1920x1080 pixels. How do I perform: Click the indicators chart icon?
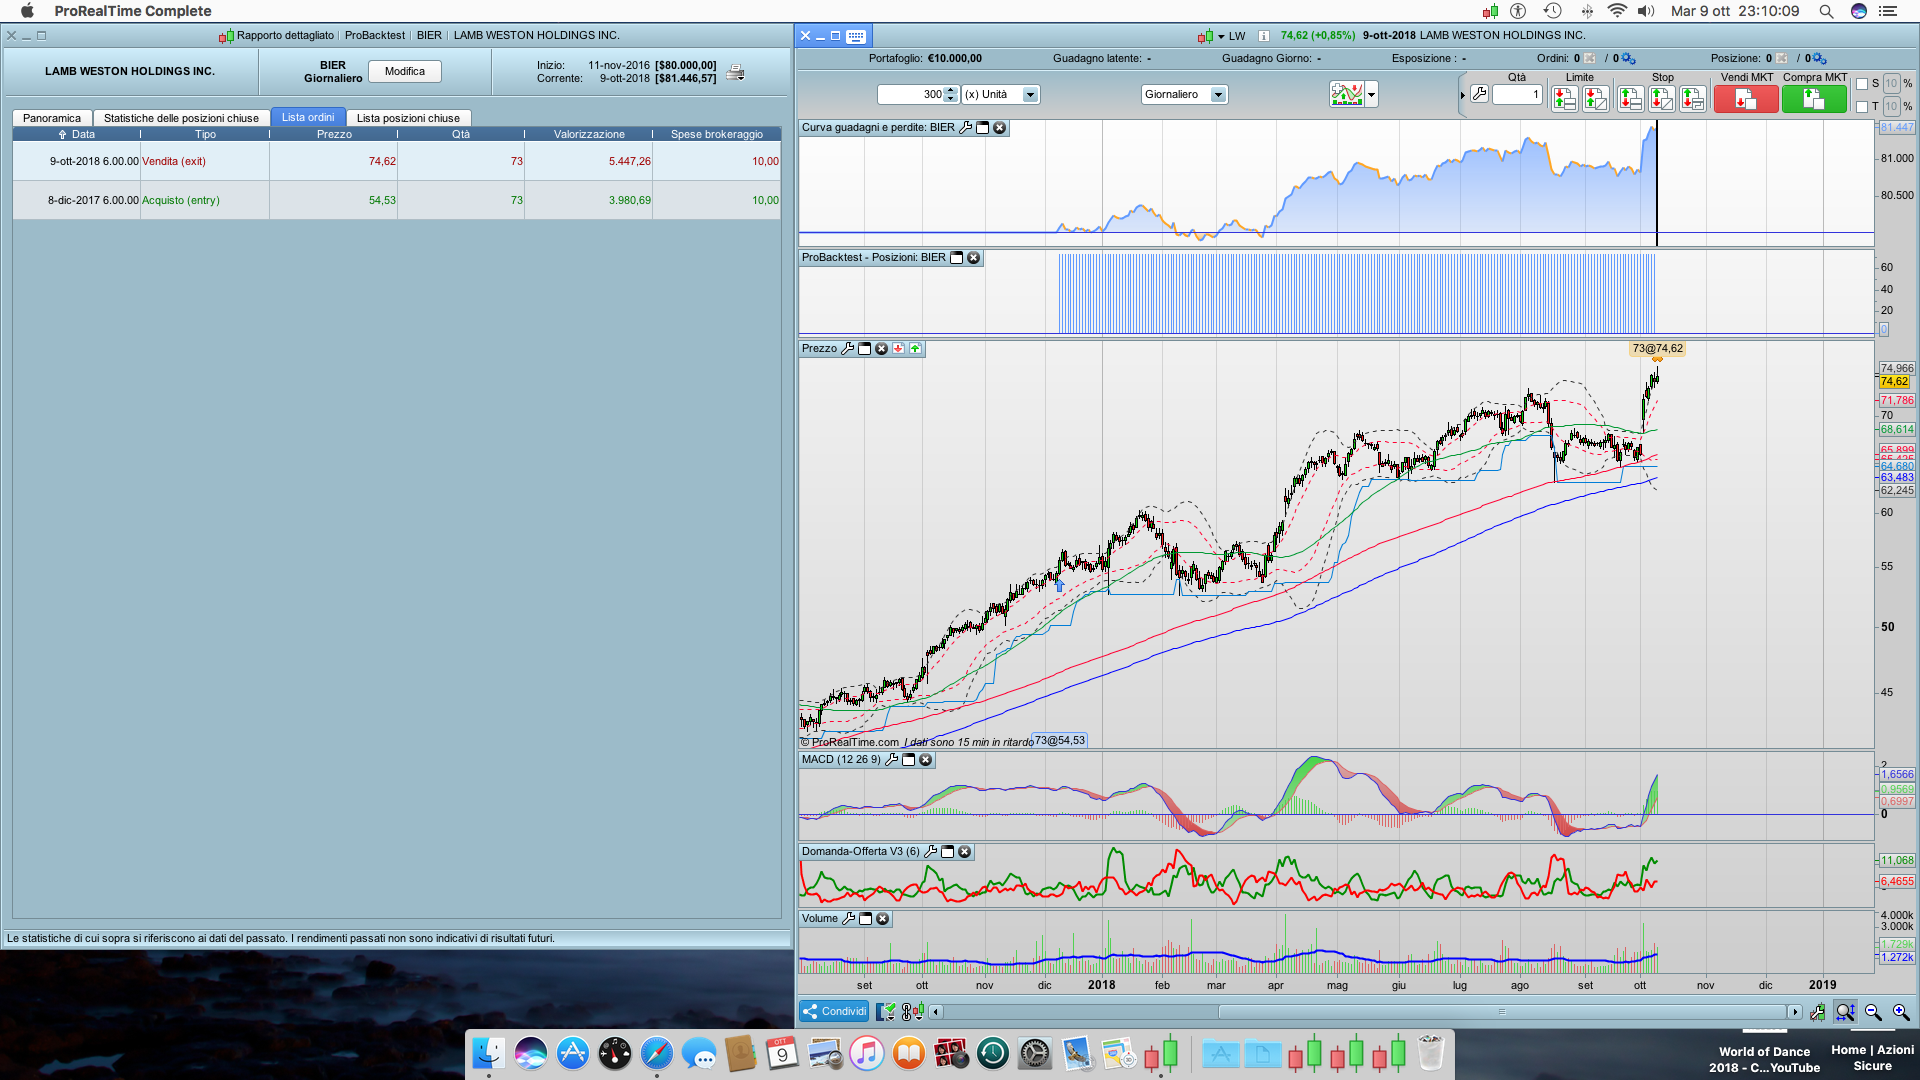coord(1346,94)
